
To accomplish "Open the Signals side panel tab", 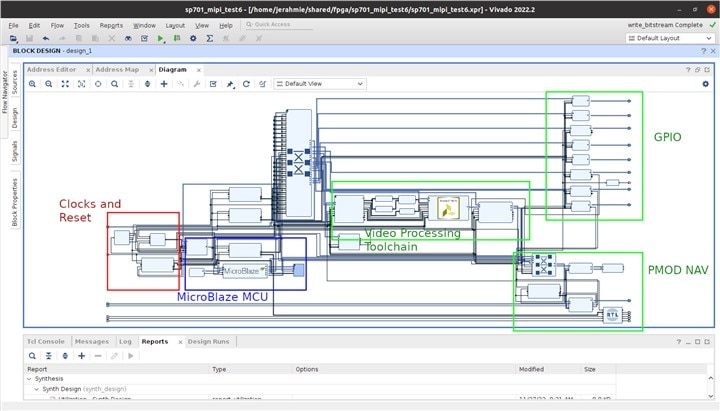I will tap(15, 152).
